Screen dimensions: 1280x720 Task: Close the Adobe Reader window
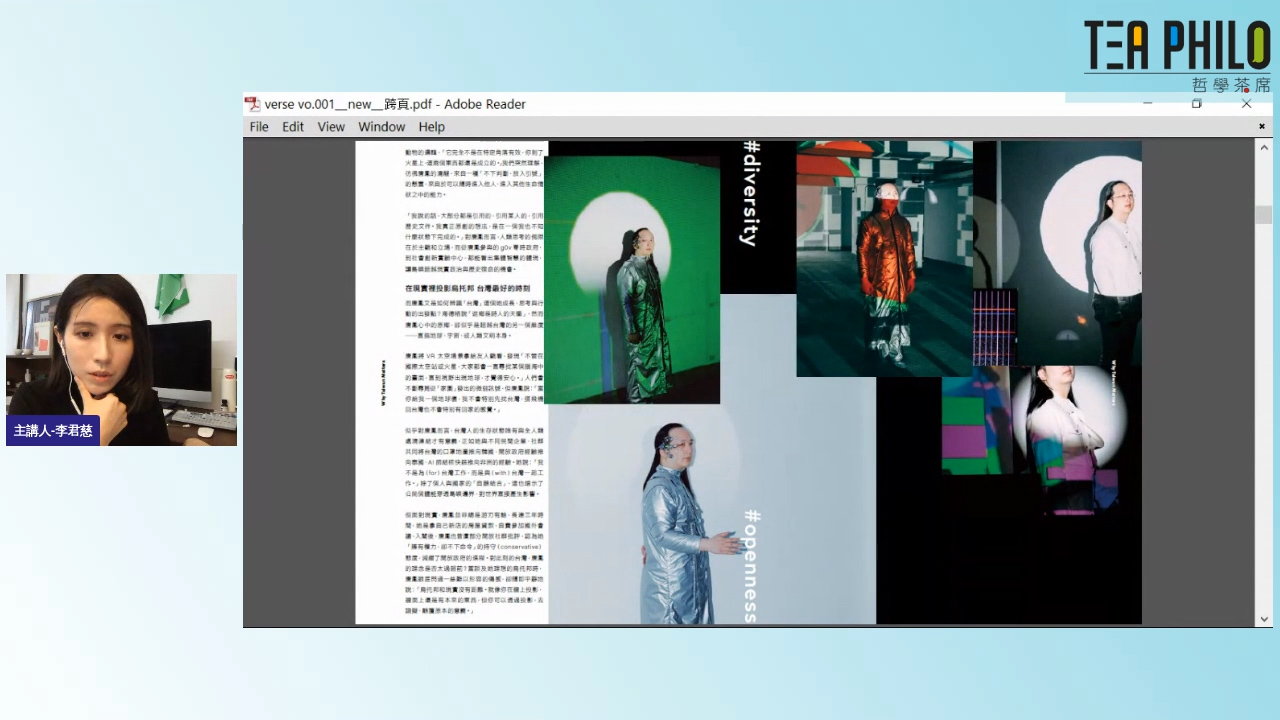tap(1246, 104)
